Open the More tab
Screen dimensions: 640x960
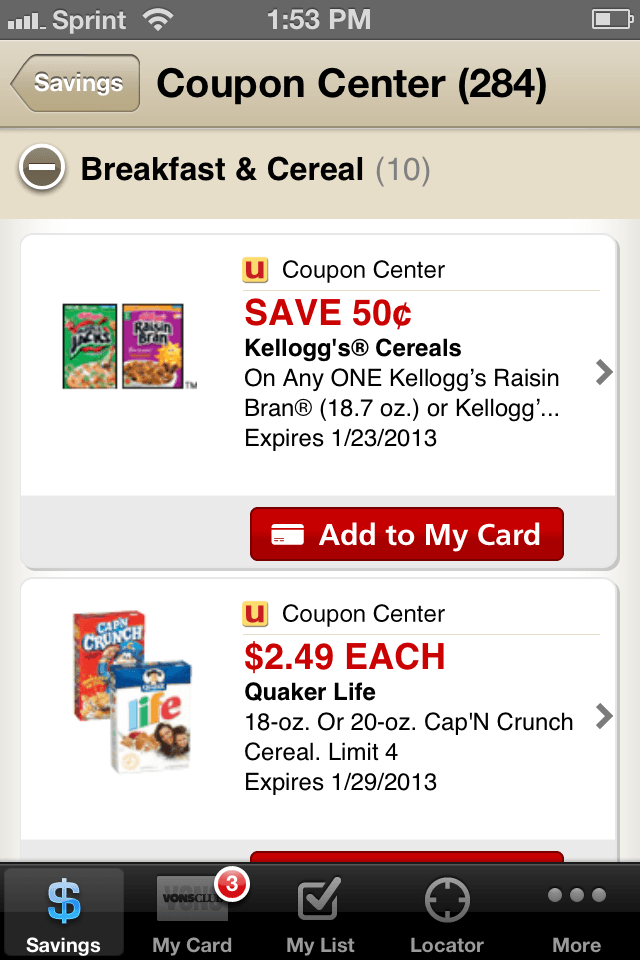point(576,913)
